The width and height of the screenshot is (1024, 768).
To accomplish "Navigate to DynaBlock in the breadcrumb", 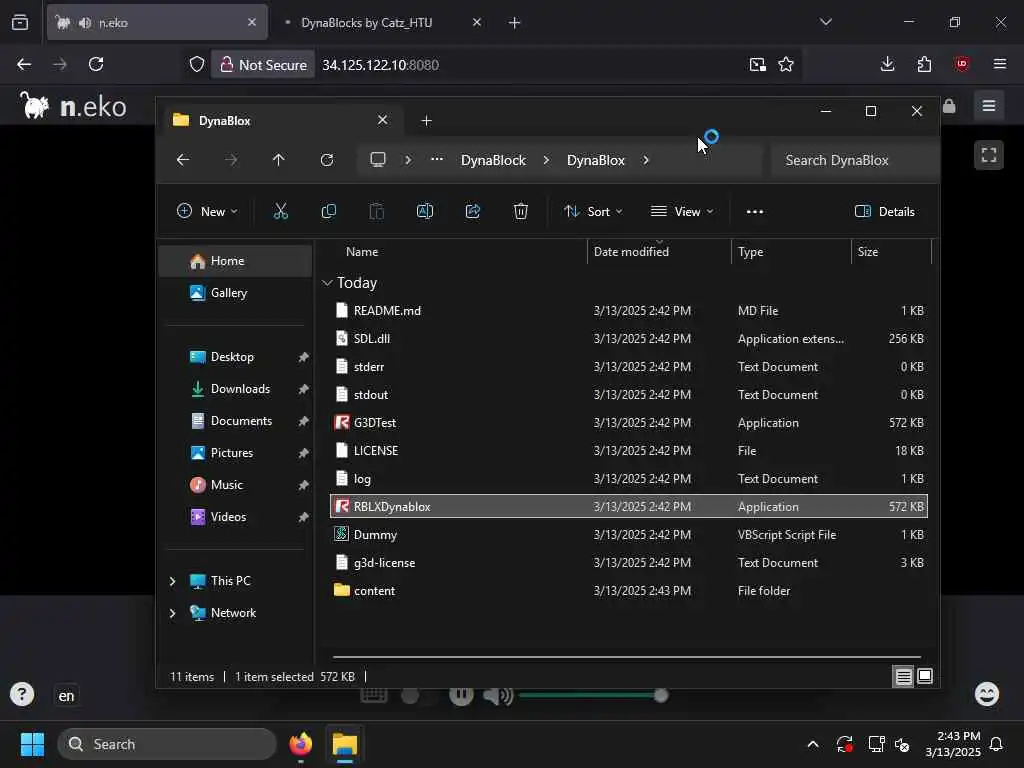I will point(493,160).
